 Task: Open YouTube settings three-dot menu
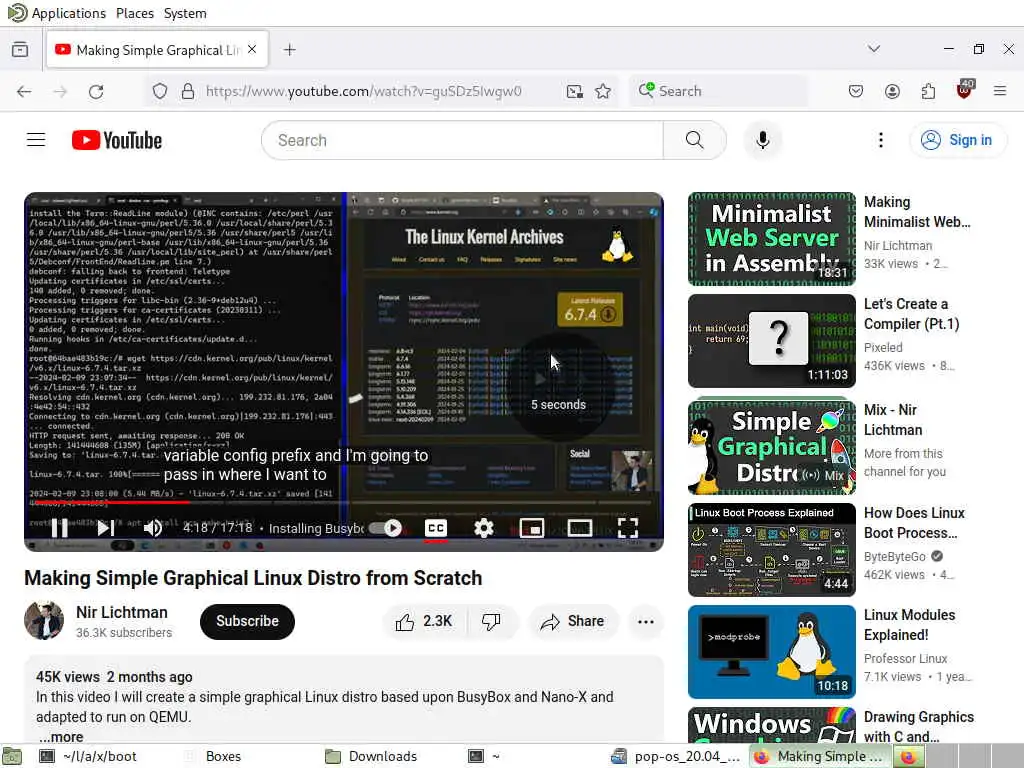click(881, 140)
